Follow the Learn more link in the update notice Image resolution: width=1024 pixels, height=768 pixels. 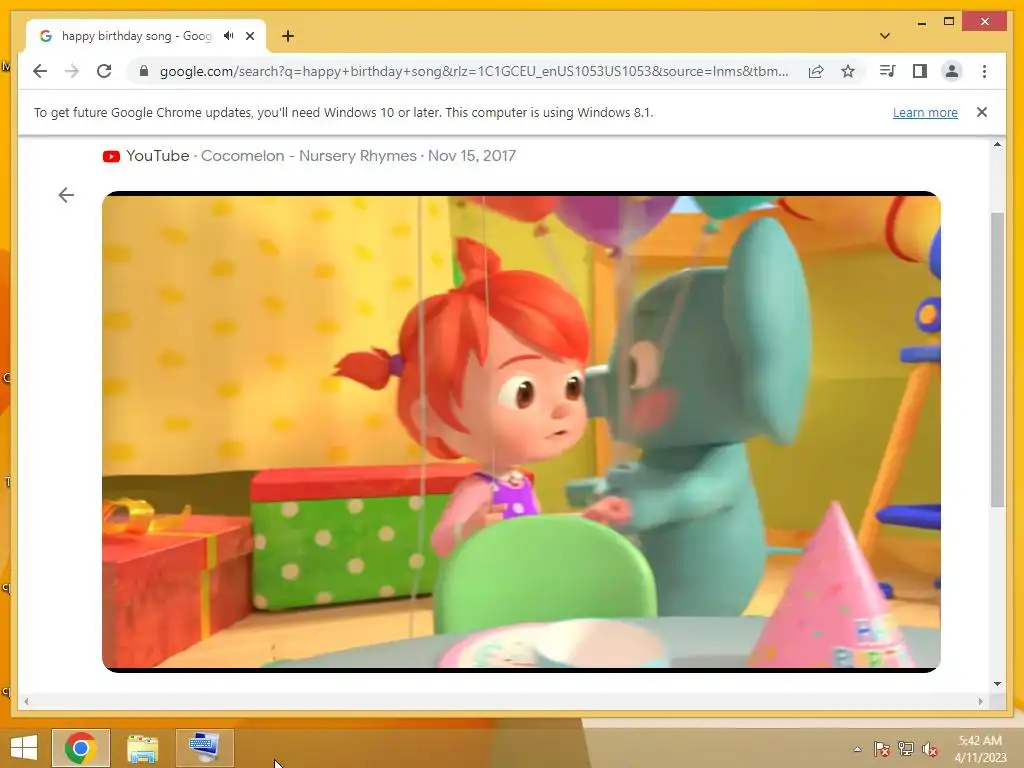[925, 112]
